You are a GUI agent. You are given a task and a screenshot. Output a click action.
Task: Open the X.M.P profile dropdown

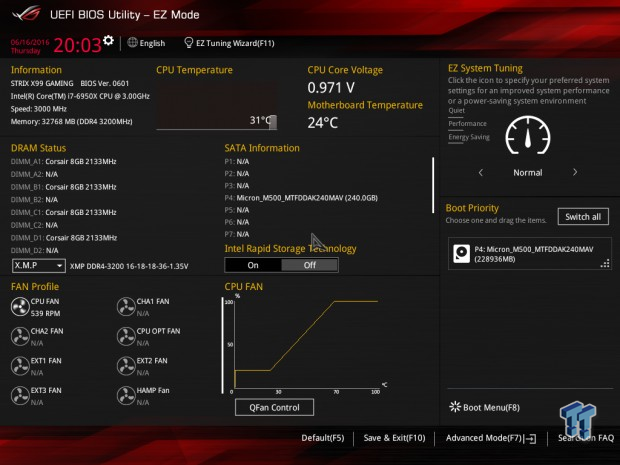point(39,265)
